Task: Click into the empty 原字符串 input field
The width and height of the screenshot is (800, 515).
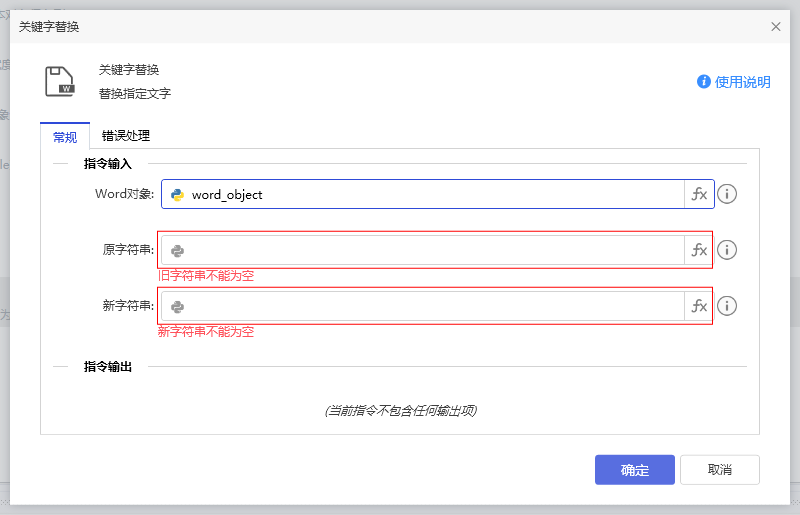Action: (430, 250)
